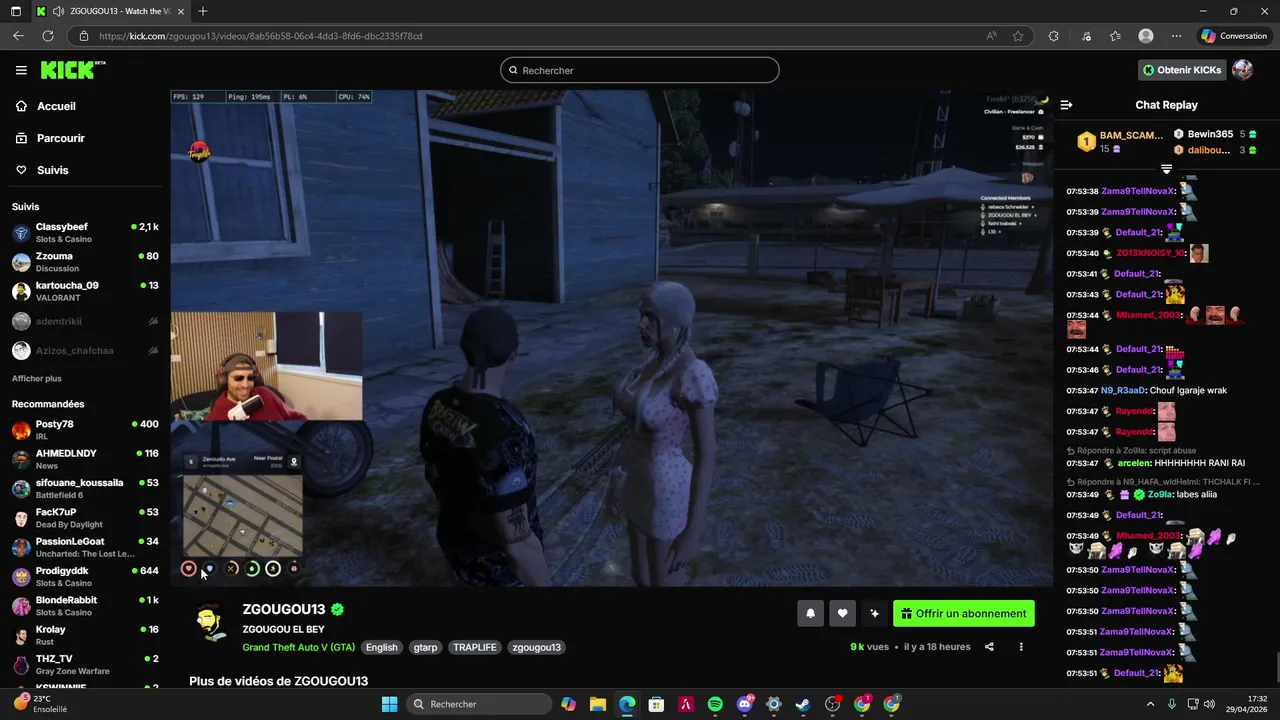The width and height of the screenshot is (1280, 720).
Task: Mute the tab using speaker icon
Action: [58, 11]
